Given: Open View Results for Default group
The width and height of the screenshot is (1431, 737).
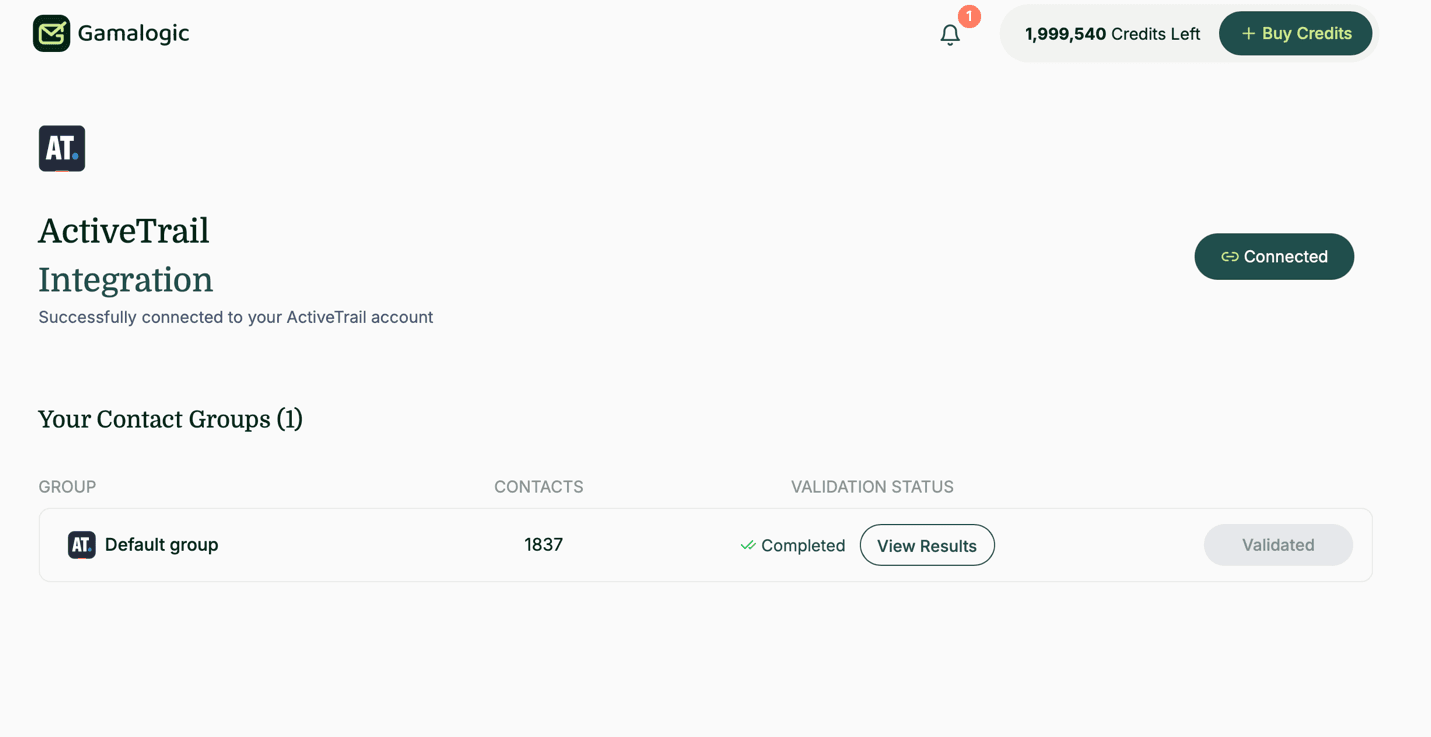Looking at the screenshot, I should [x=927, y=545].
